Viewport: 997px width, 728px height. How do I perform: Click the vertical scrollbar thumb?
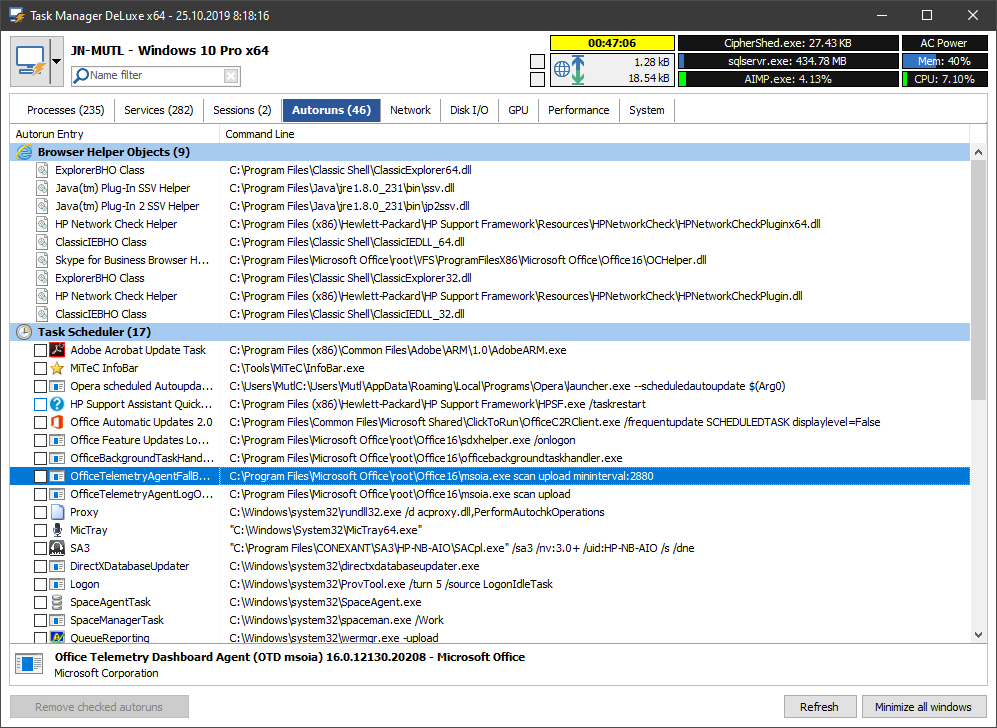tap(978, 280)
